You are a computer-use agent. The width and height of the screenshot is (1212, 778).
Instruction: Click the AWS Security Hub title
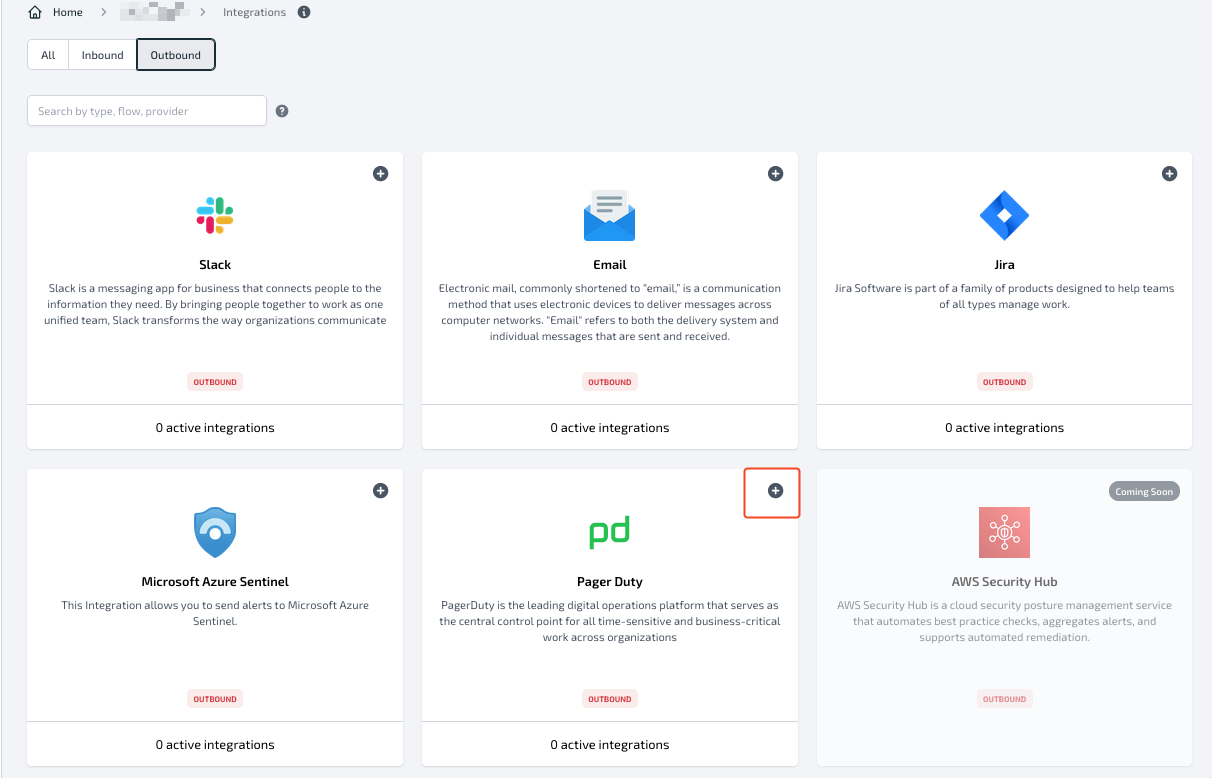(1004, 582)
